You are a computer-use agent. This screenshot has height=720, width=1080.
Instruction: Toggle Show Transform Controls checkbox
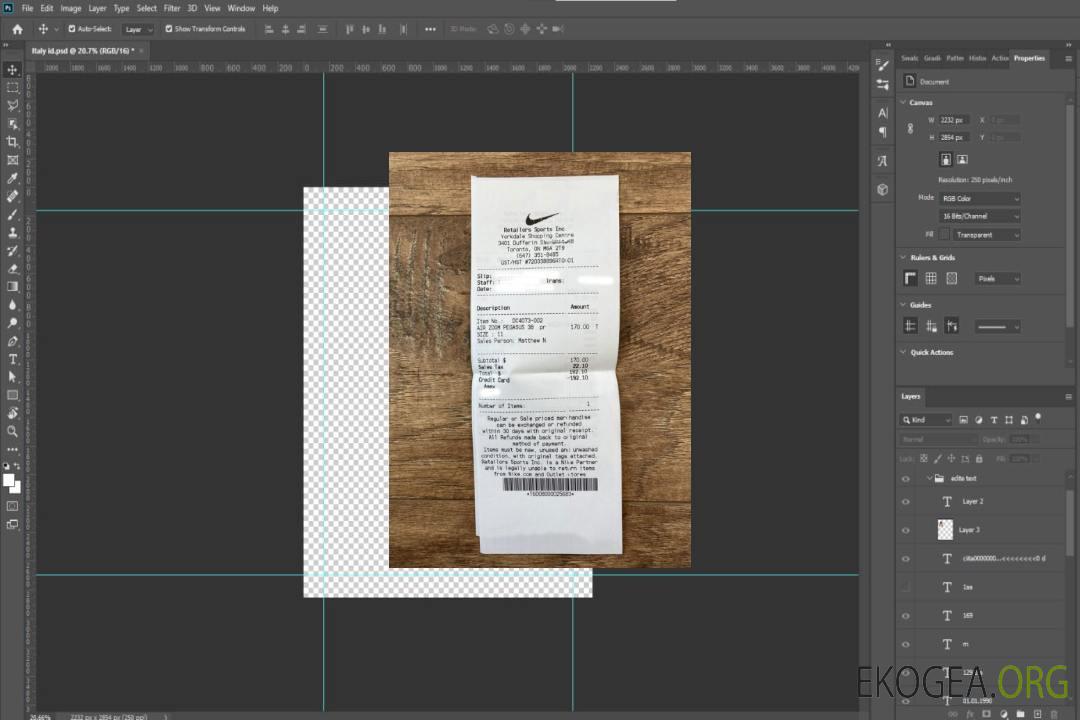tap(169, 29)
